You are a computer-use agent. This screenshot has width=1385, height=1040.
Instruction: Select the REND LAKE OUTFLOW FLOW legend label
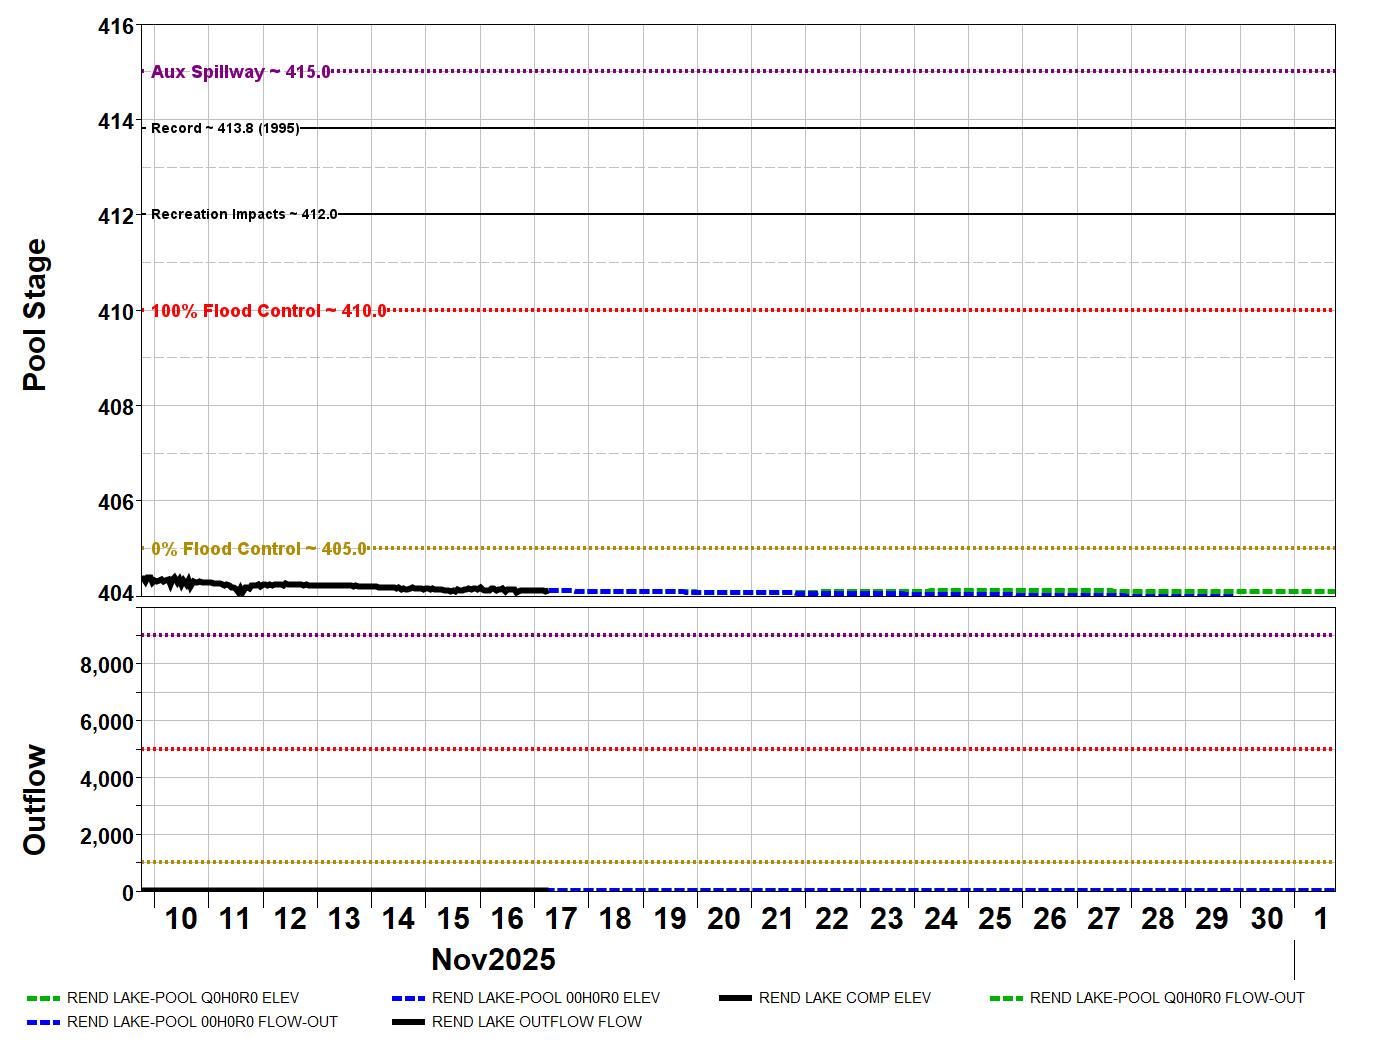(536, 1022)
